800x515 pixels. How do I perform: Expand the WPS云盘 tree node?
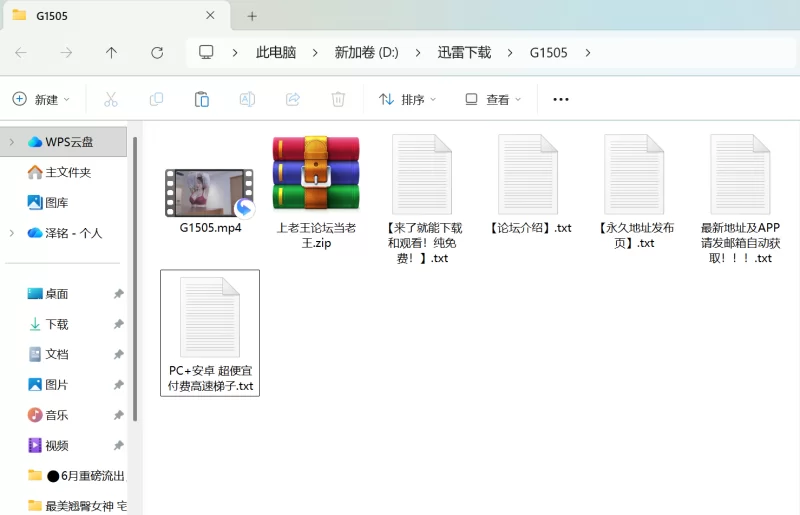[12, 142]
